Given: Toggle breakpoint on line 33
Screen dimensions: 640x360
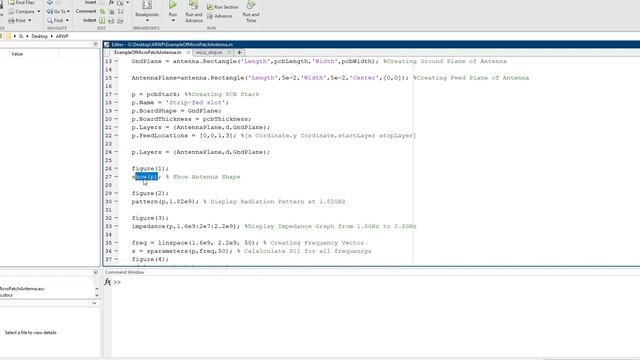Looking at the screenshot, I should tap(116, 226).
